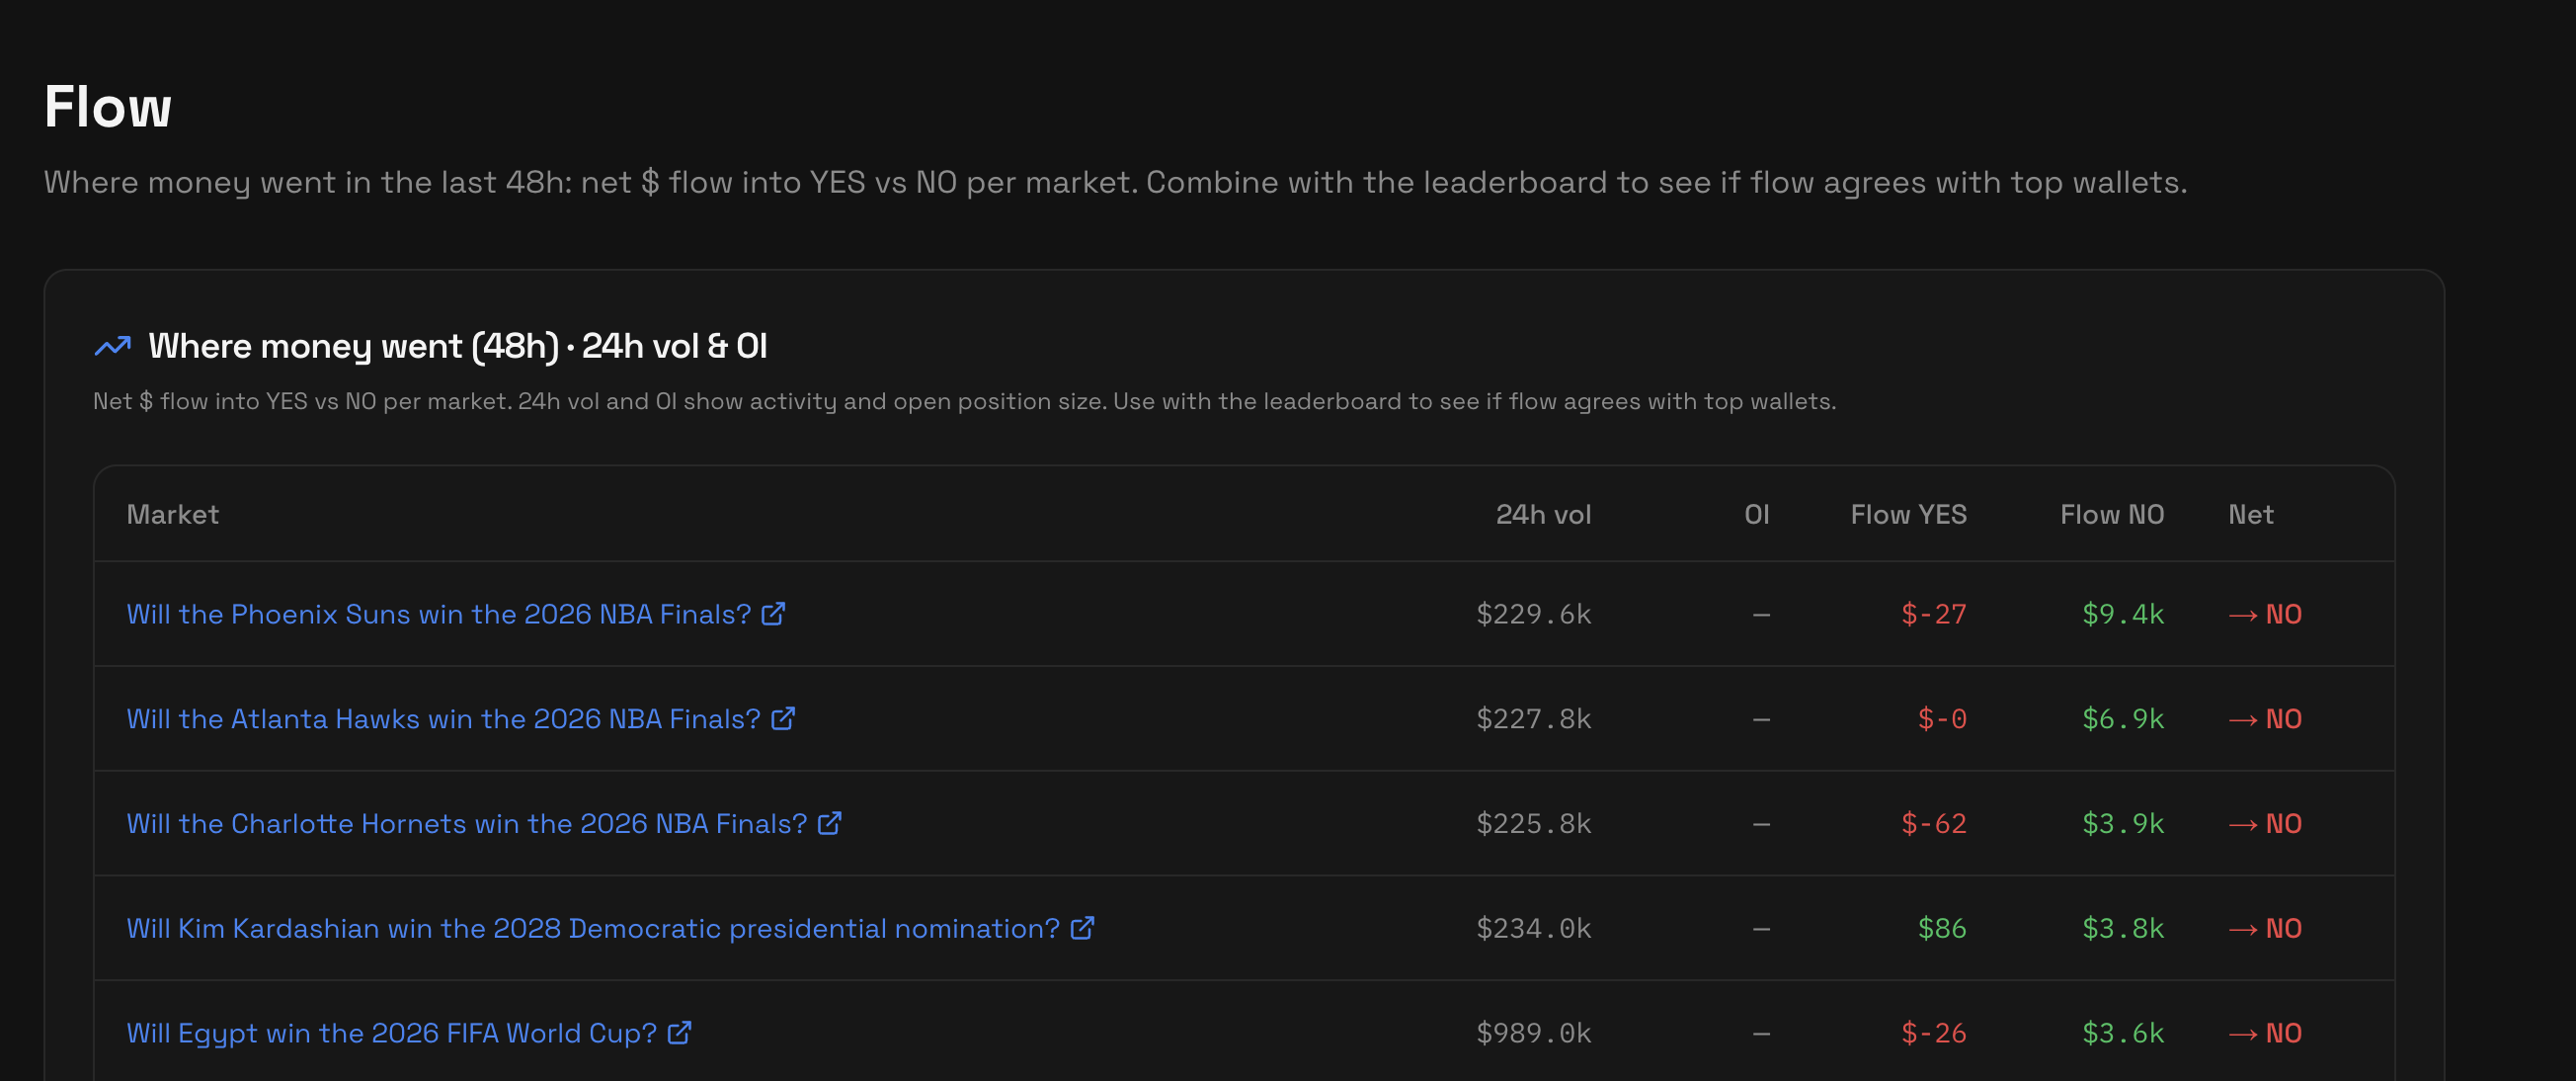Viewport: 2576px width, 1081px height.
Task: Sort the table by Flow NO column
Action: click(x=2111, y=514)
